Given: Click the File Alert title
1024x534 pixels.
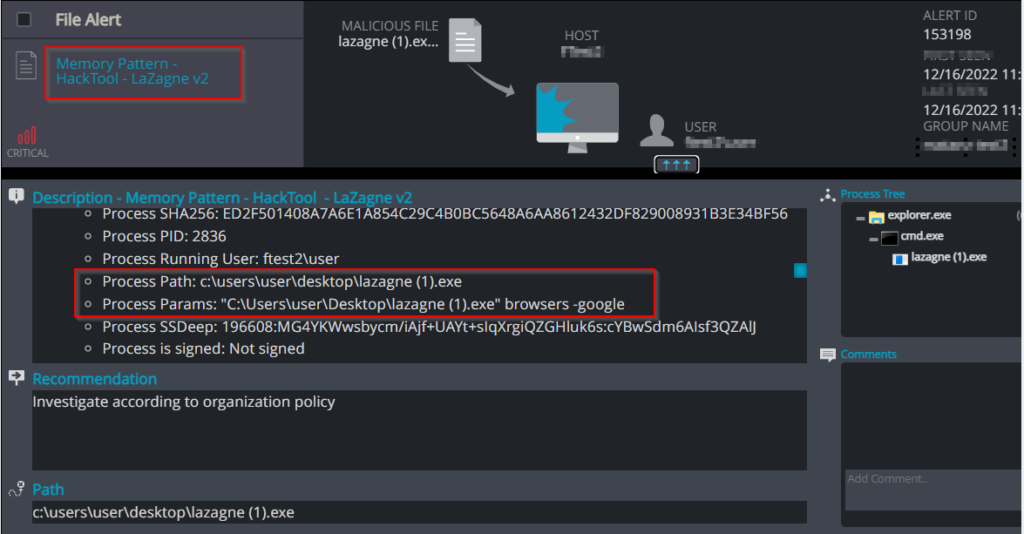Looking at the screenshot, I should 88,20.
